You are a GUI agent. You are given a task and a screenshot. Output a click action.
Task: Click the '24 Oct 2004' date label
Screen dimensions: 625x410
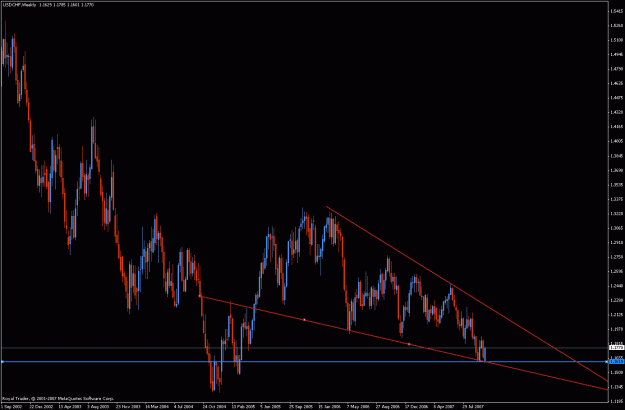pyautogui.click(x=214, y=407)
